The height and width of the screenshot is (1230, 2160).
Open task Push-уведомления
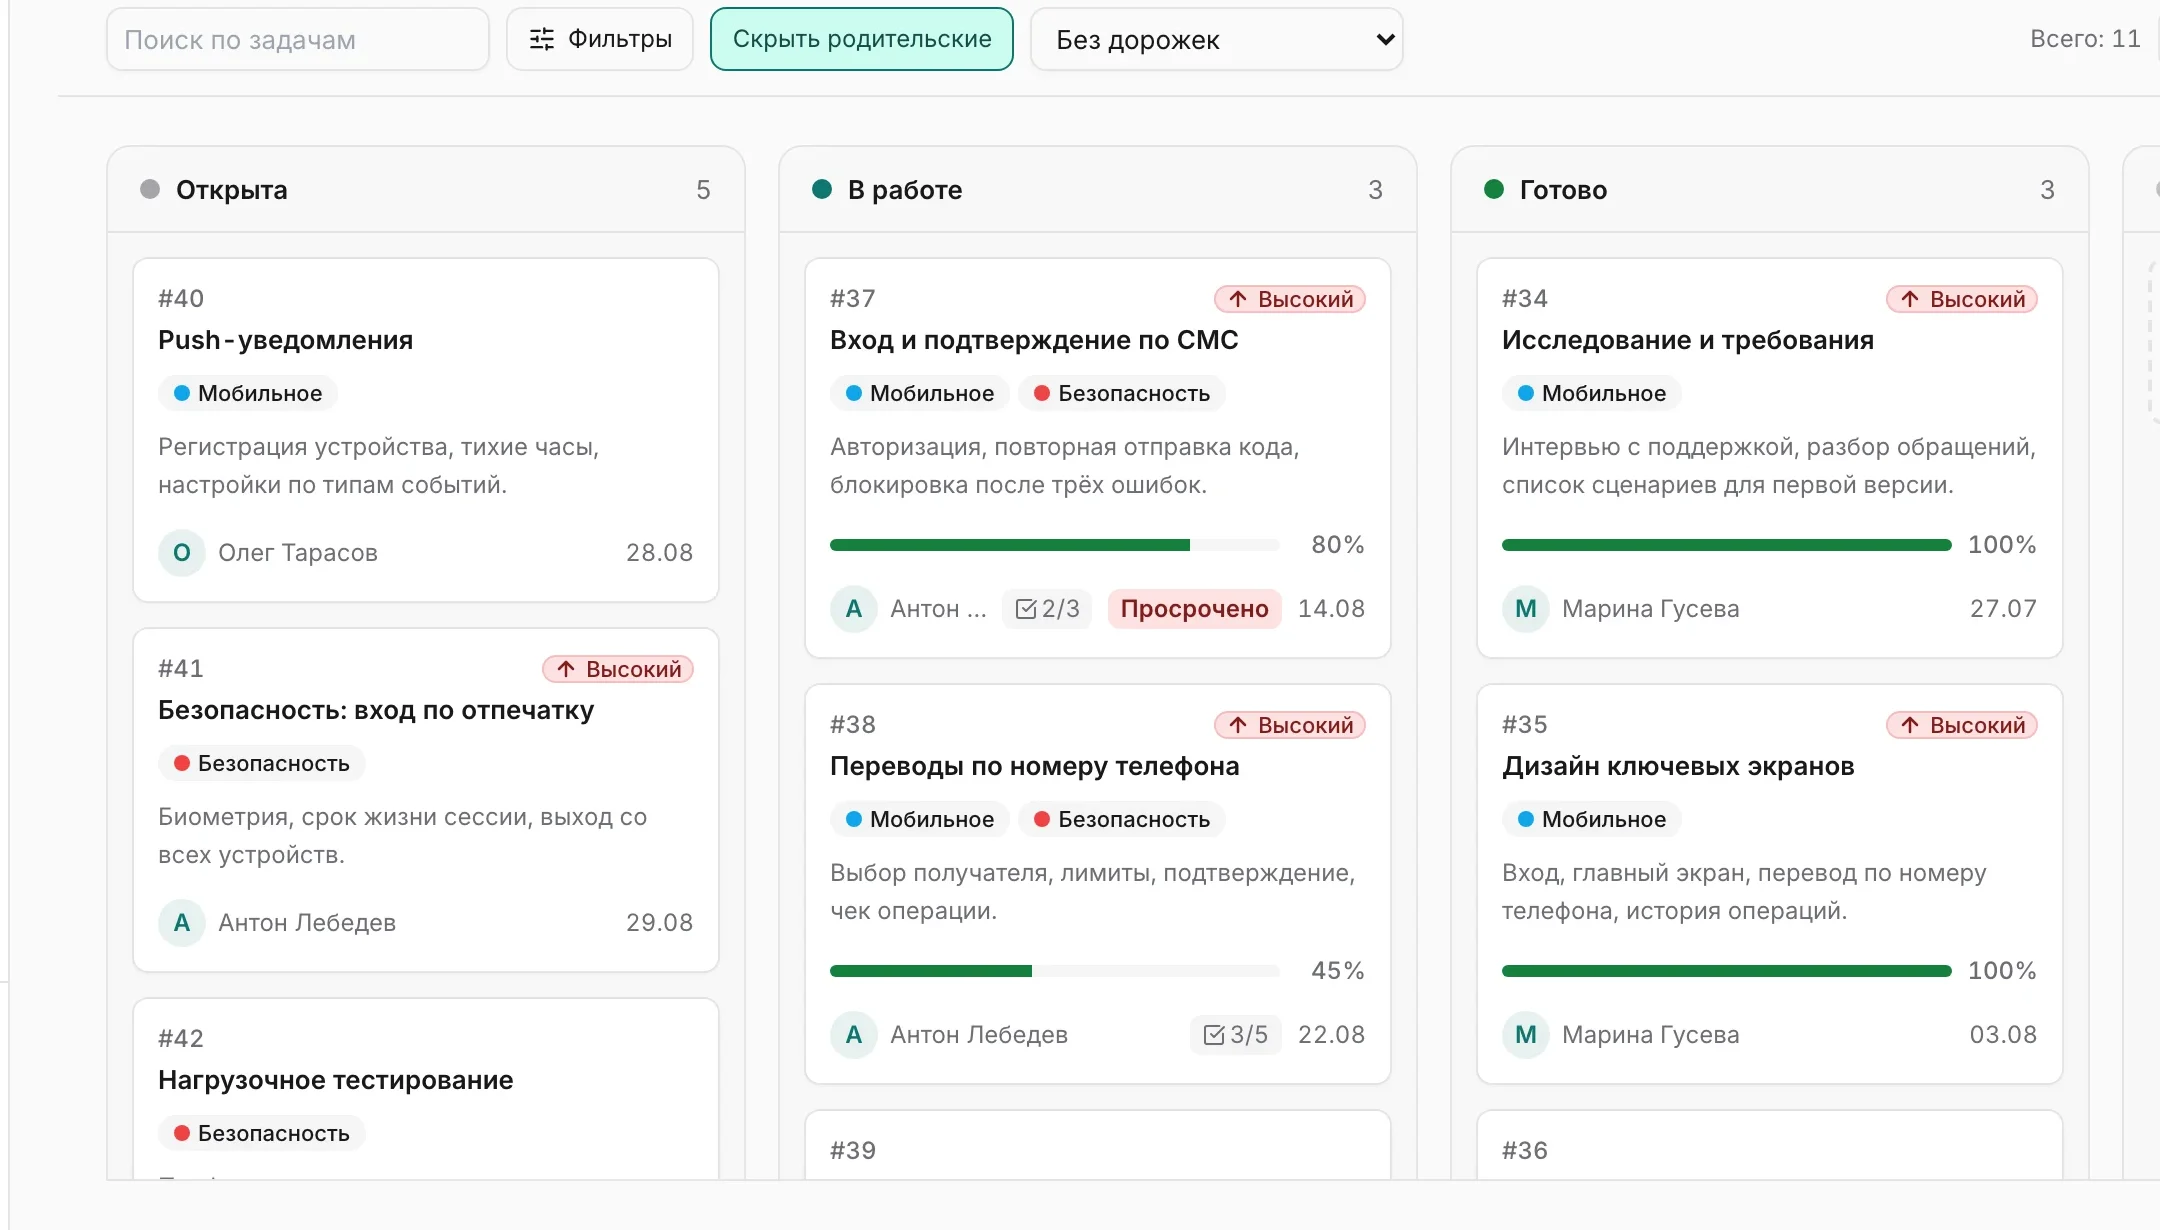coord(285,340)
